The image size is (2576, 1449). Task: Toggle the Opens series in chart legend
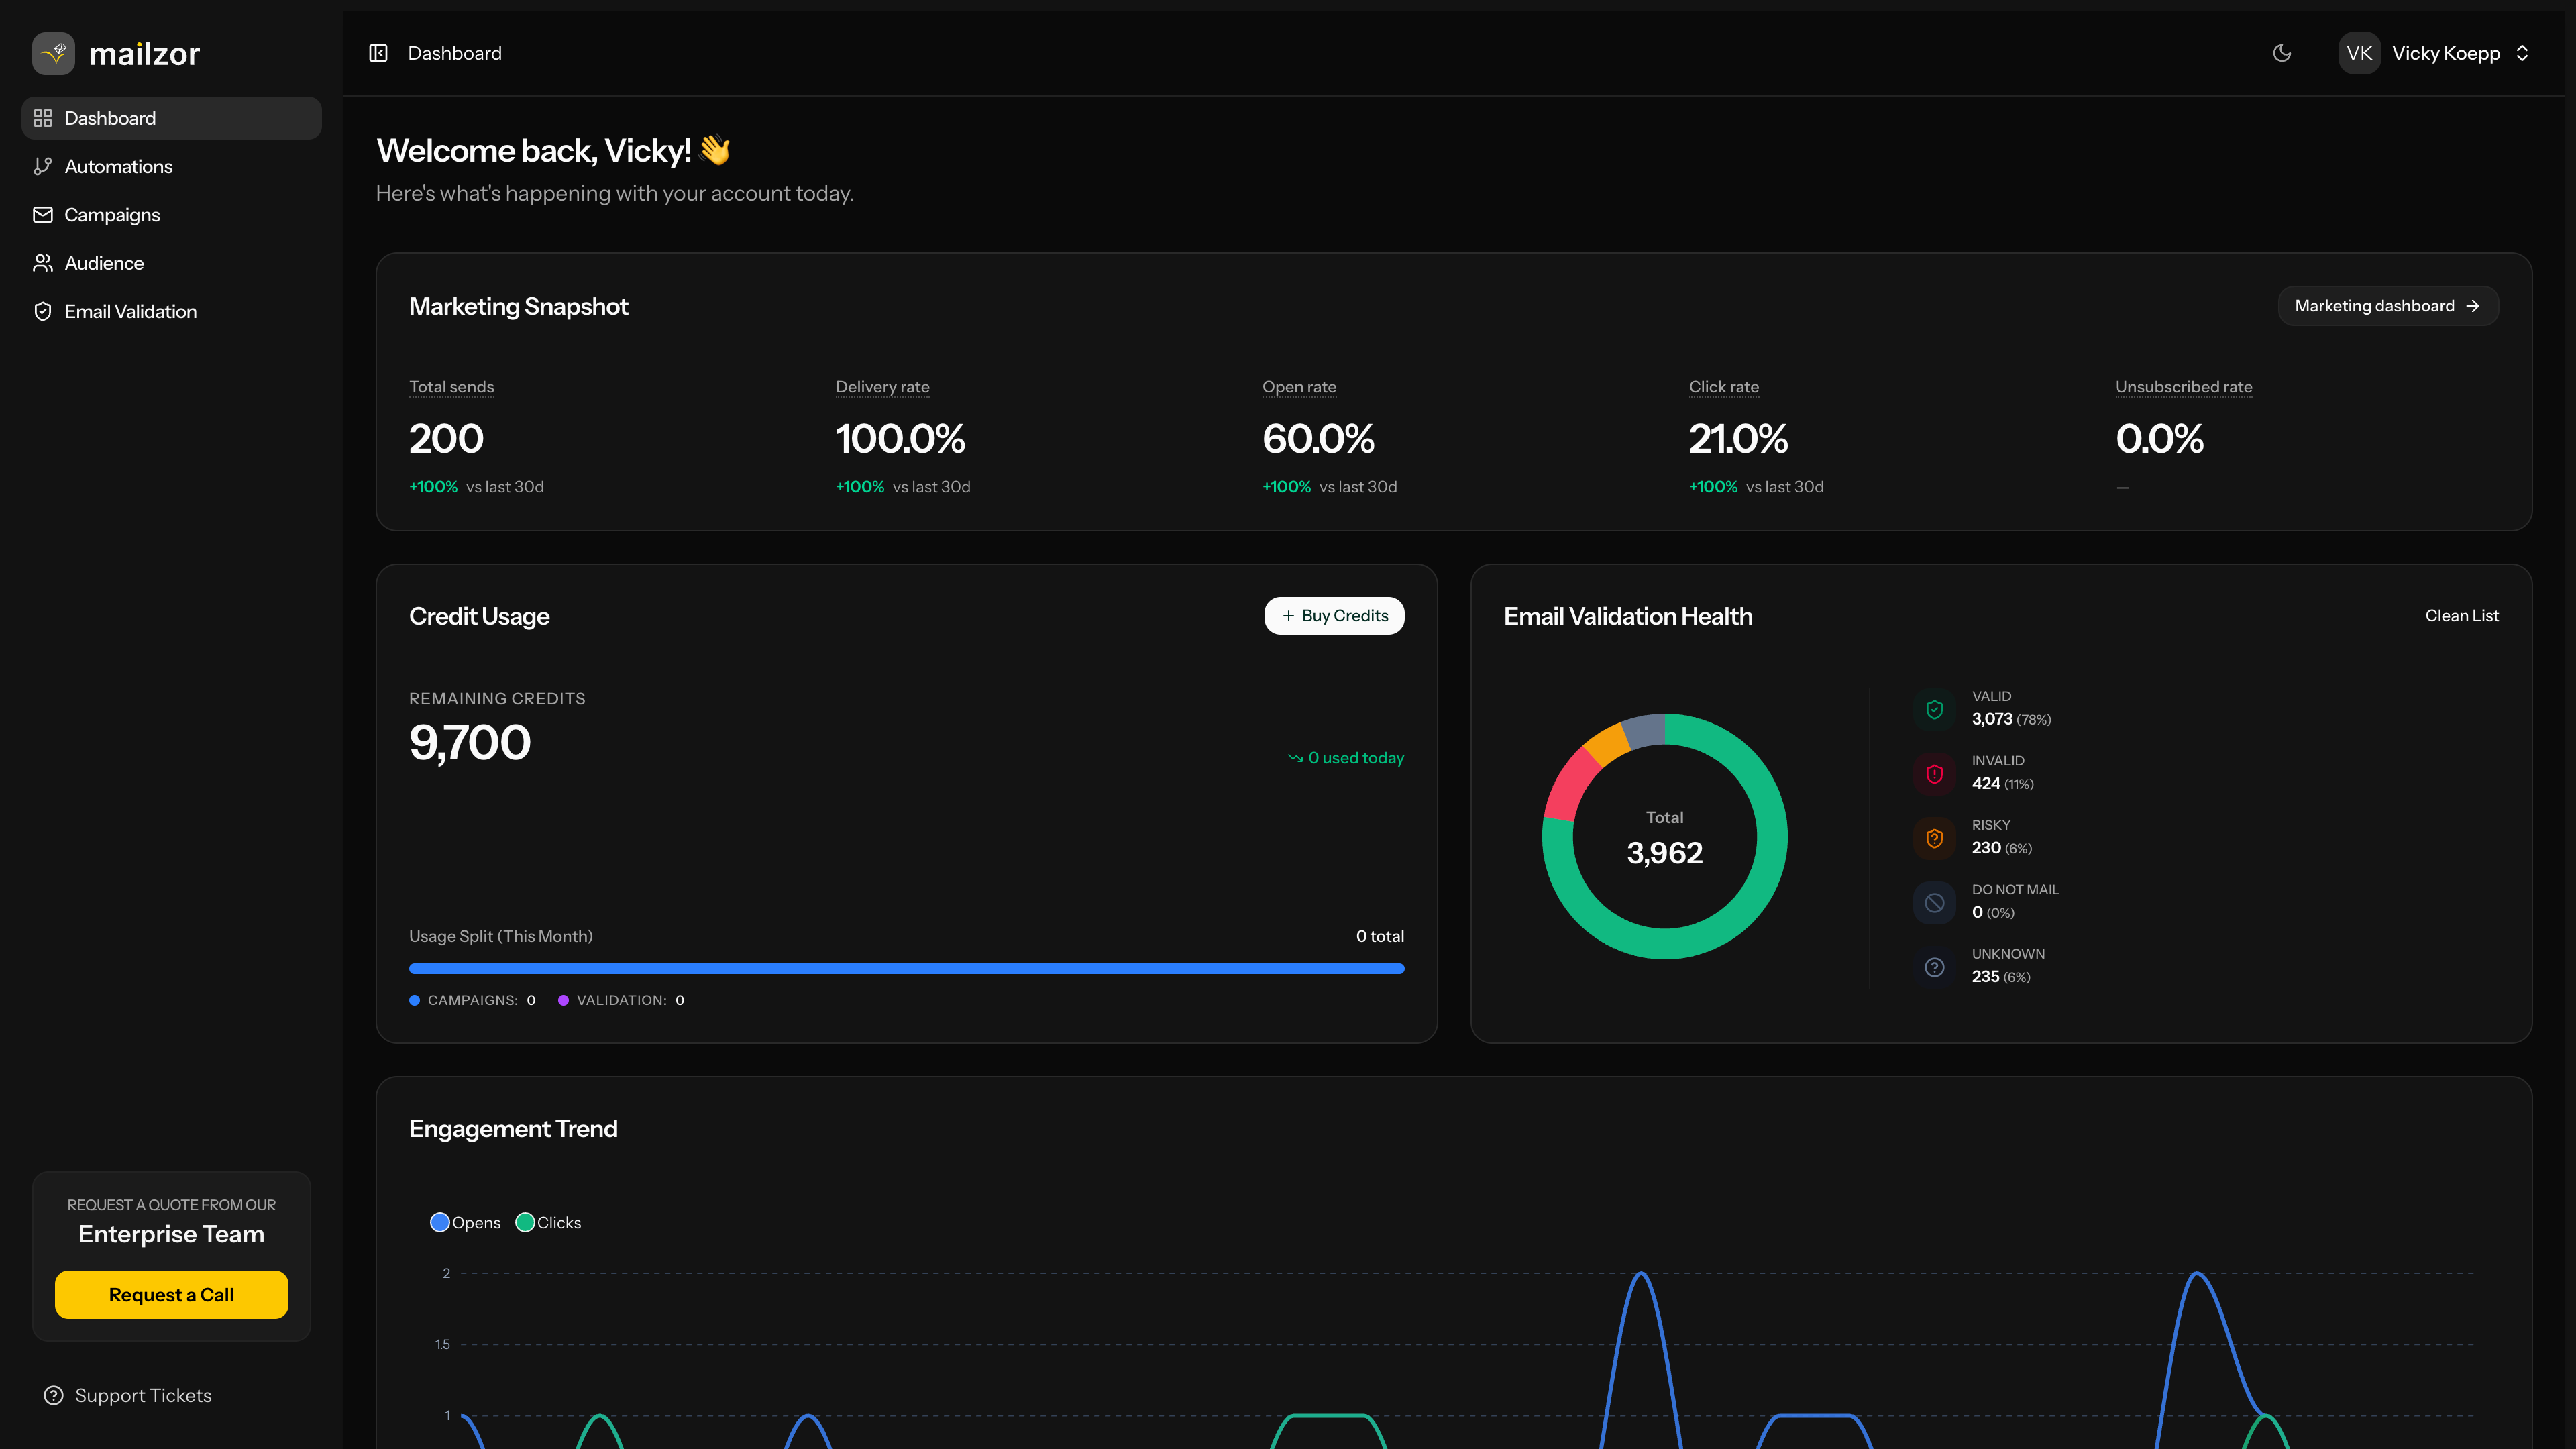click(x=465, y=1222)
